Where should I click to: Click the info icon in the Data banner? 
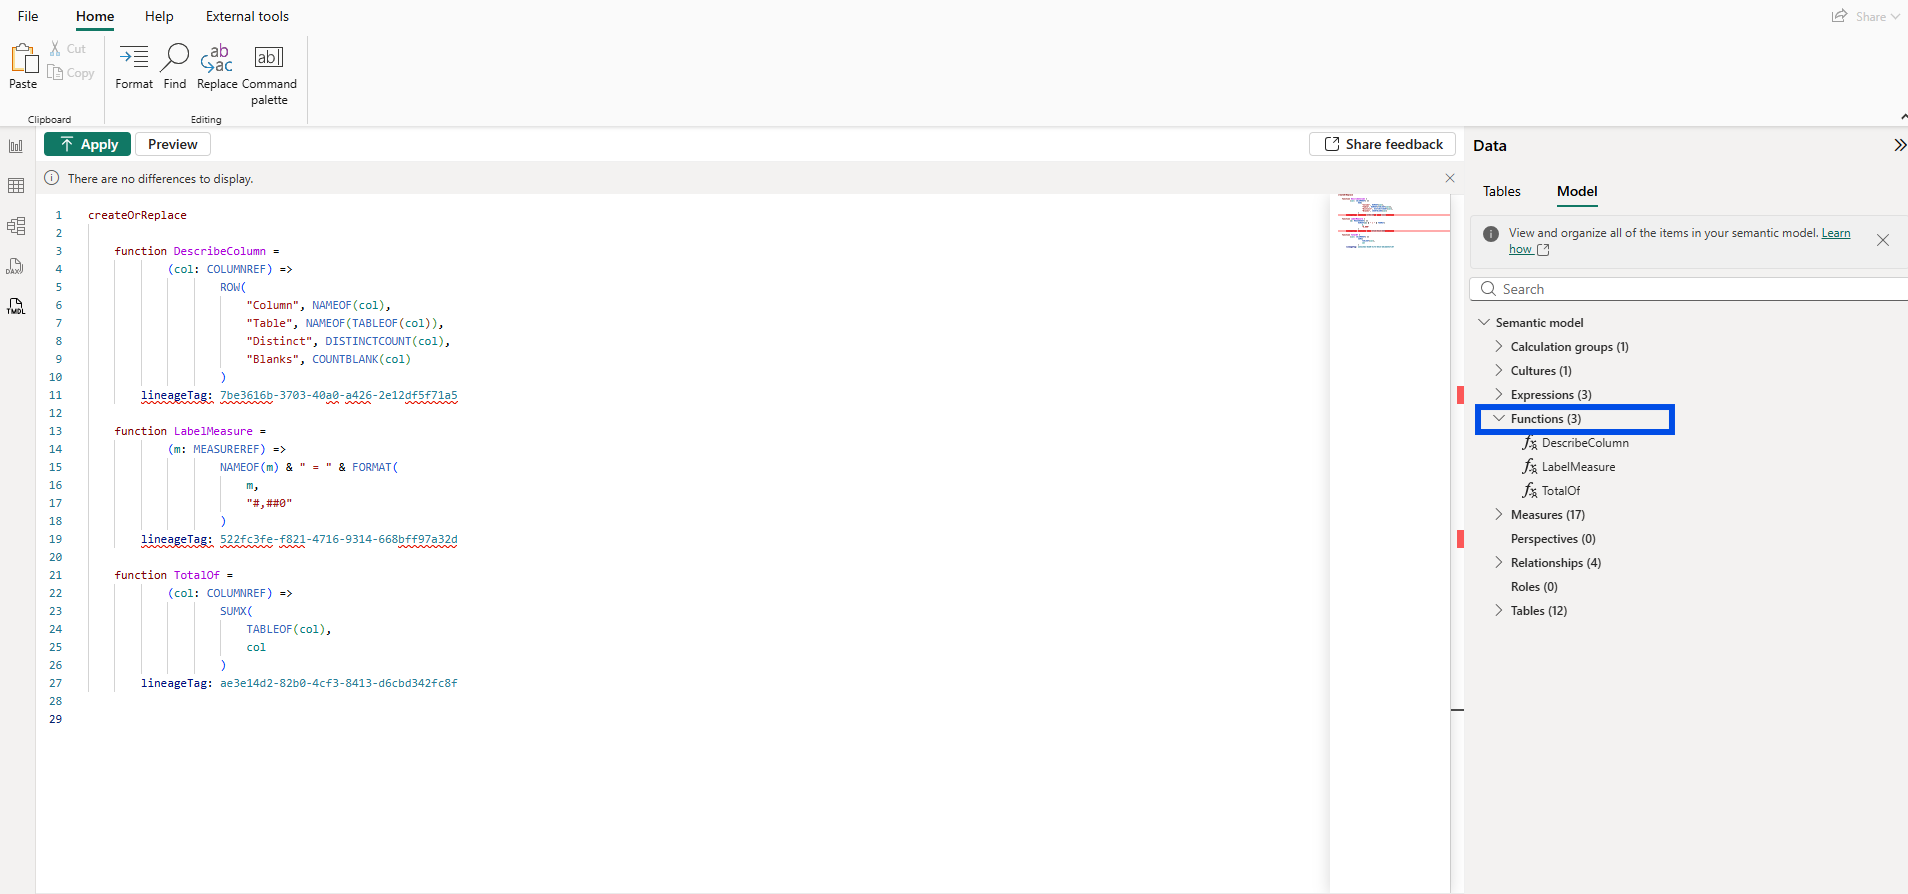(1491, 234)
